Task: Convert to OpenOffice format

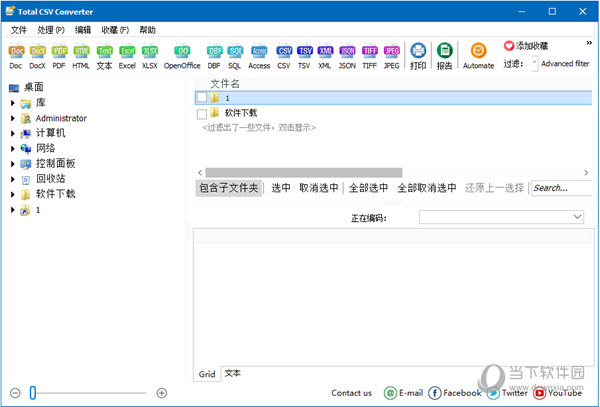Action: coord(182,57)
